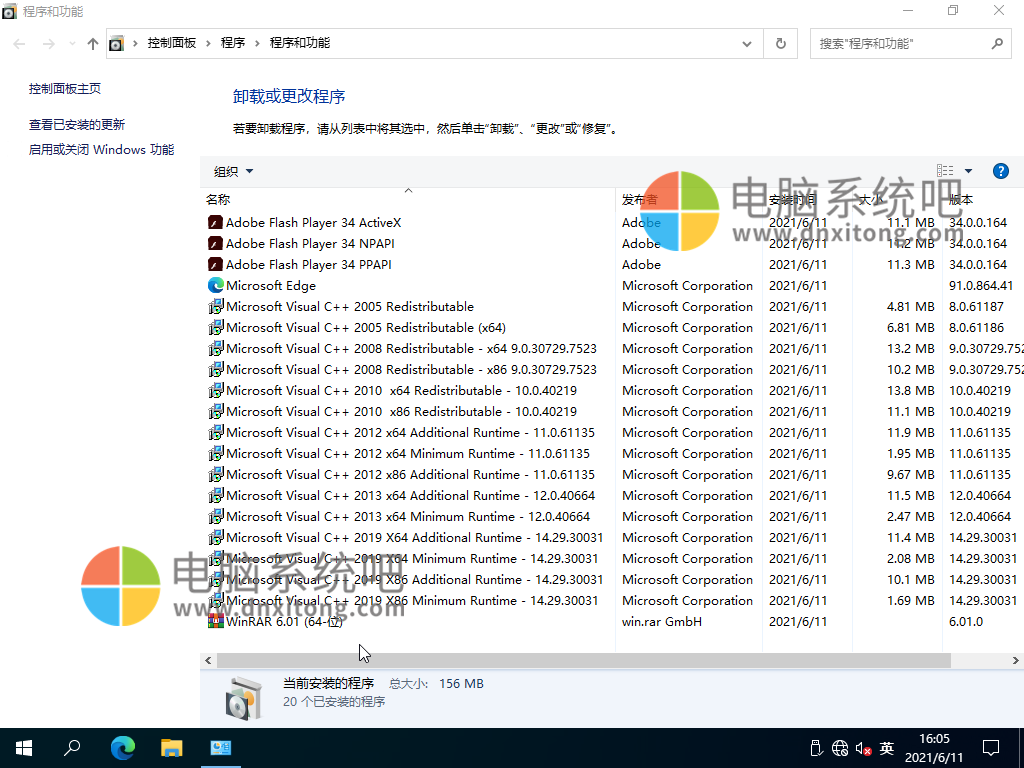This screenshot has height=768, width=1024.
Task: Click the Adobe publisher cell of Flash PPAPI
Action: [x=641, y=264]
